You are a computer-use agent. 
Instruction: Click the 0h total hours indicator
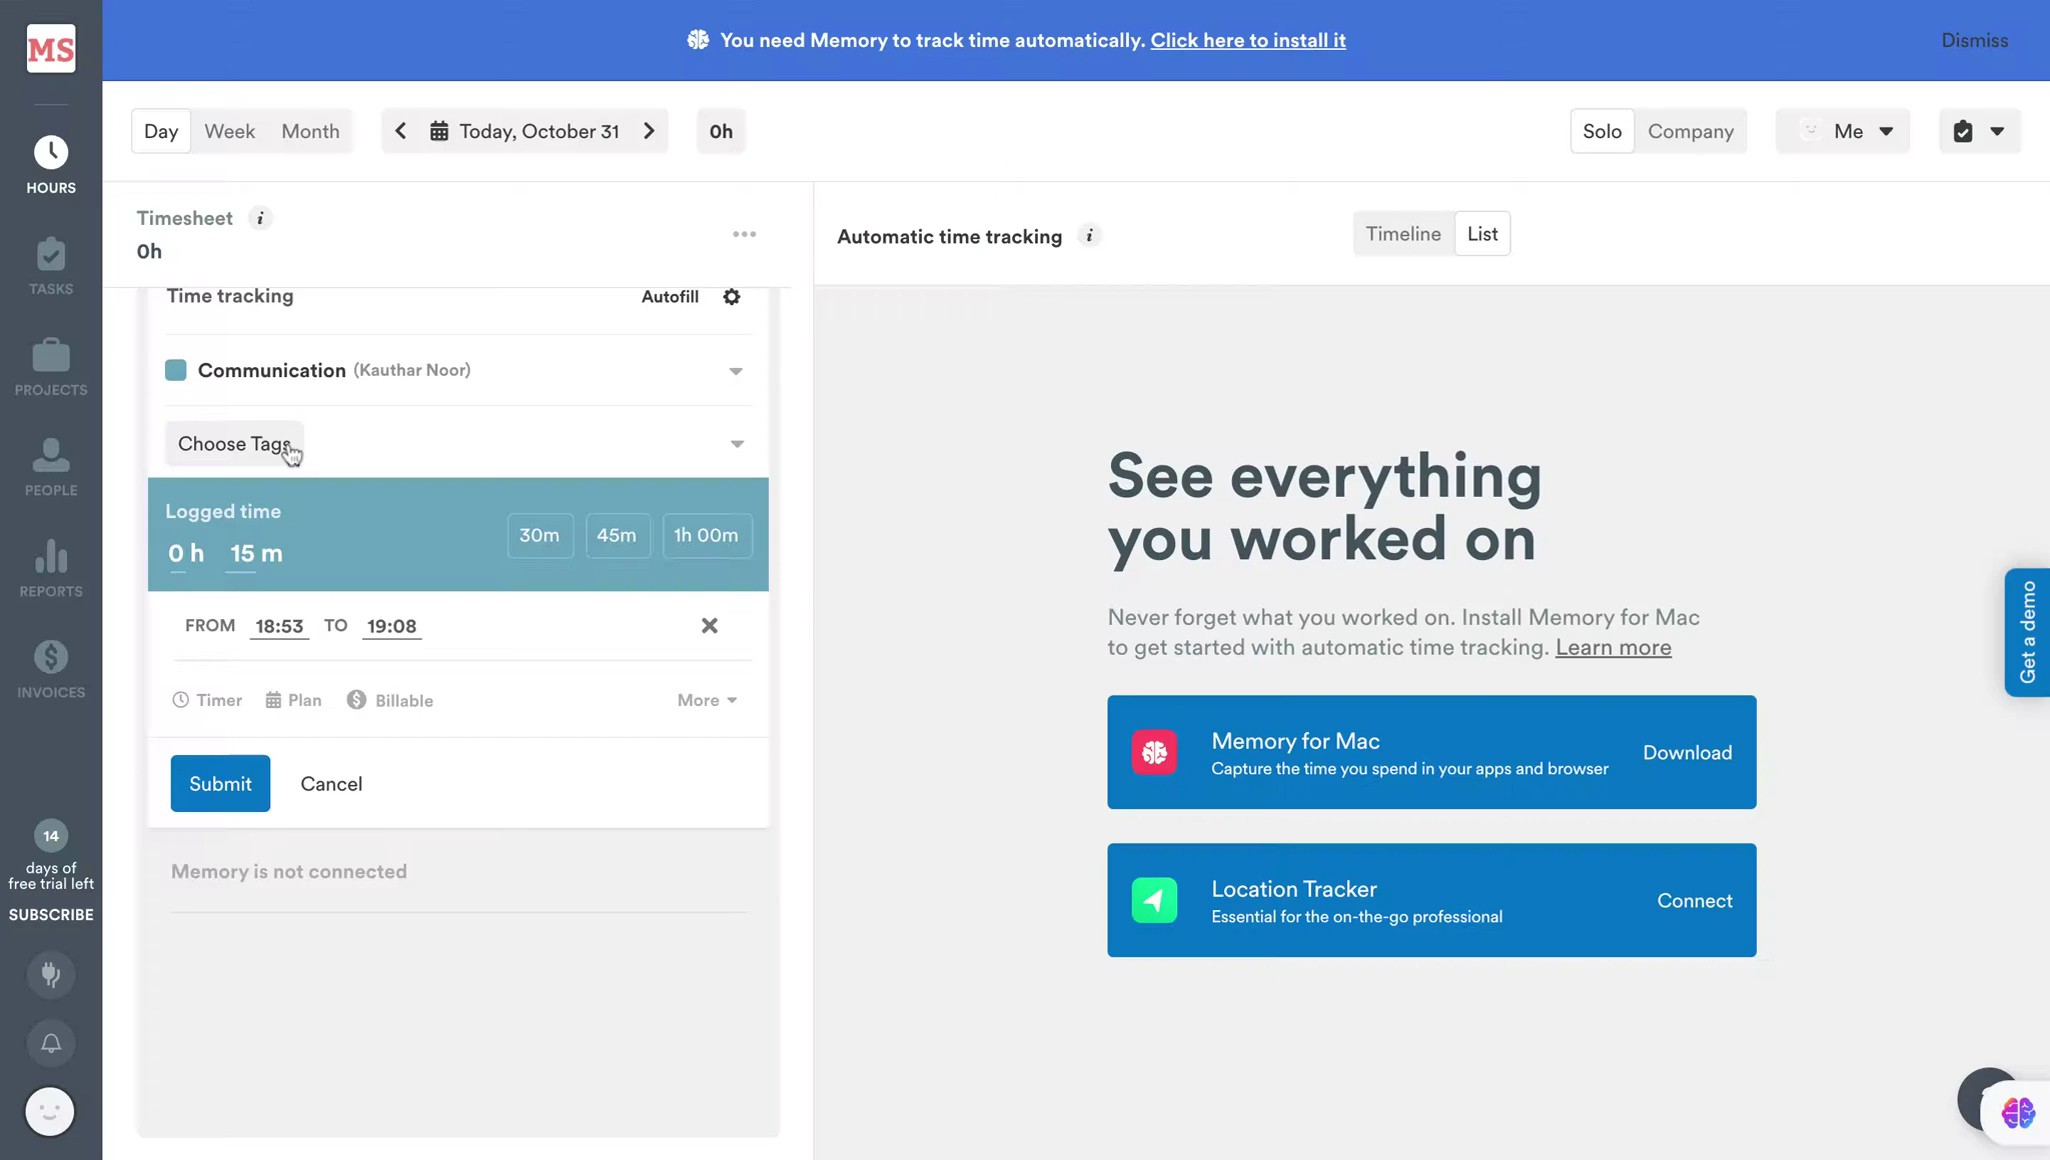click(721, 131)
